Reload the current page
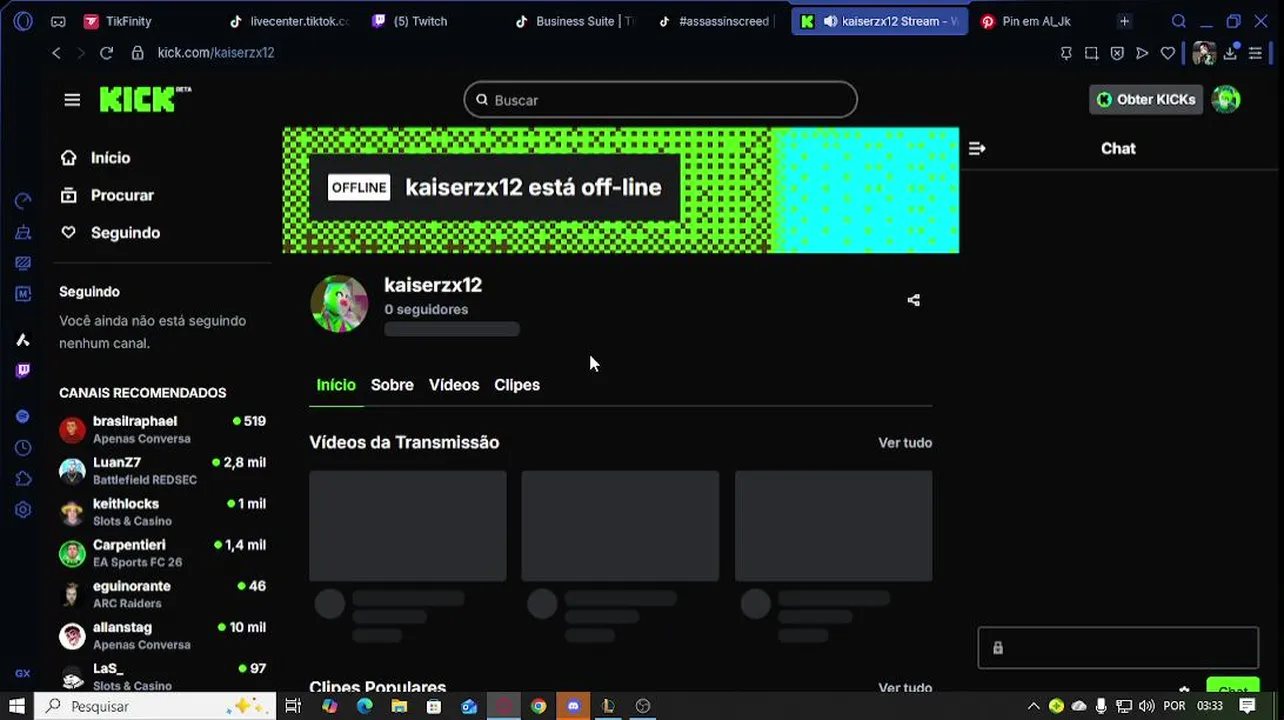Viewport: 1284px width, 720px height. point(106,53)
